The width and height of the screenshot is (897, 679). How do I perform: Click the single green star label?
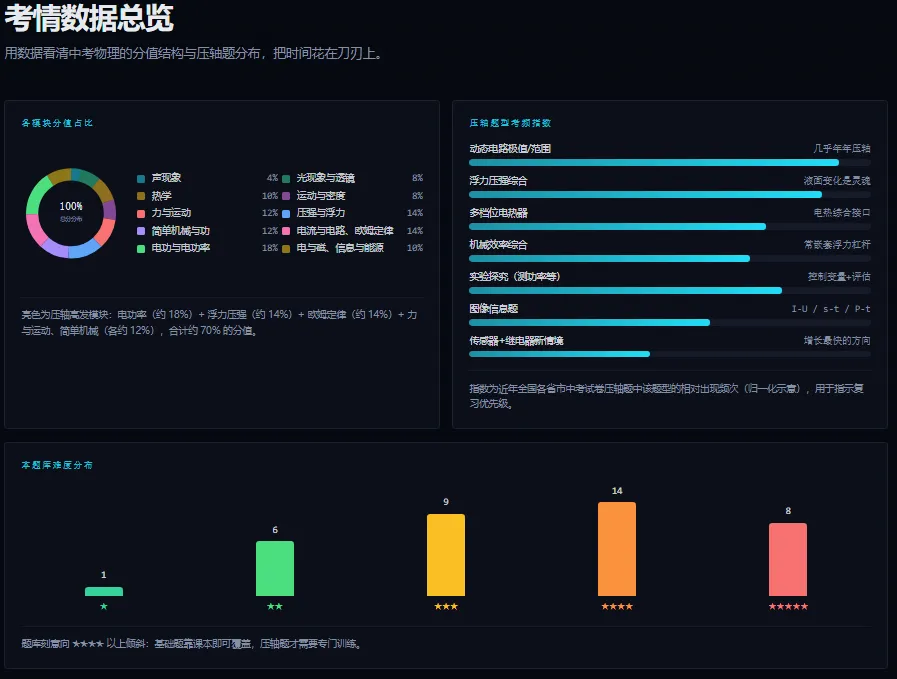click(x=104, y=606)
